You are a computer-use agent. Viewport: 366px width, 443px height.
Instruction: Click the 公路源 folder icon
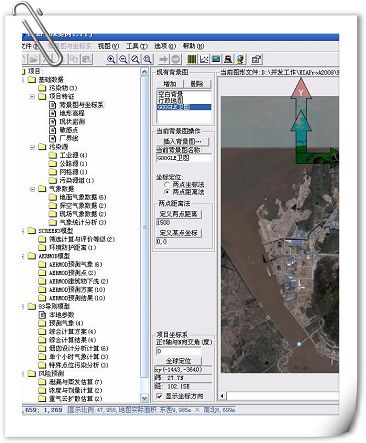(53, 163)
